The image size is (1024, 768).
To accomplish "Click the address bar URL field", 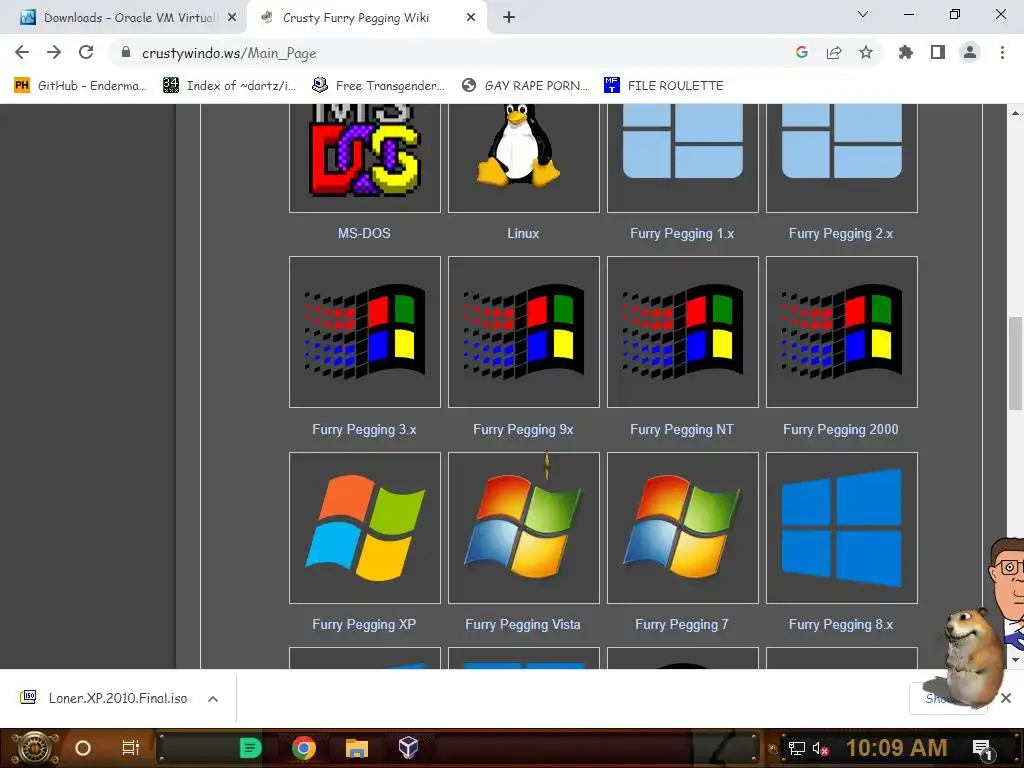I will tap(457, 53).
